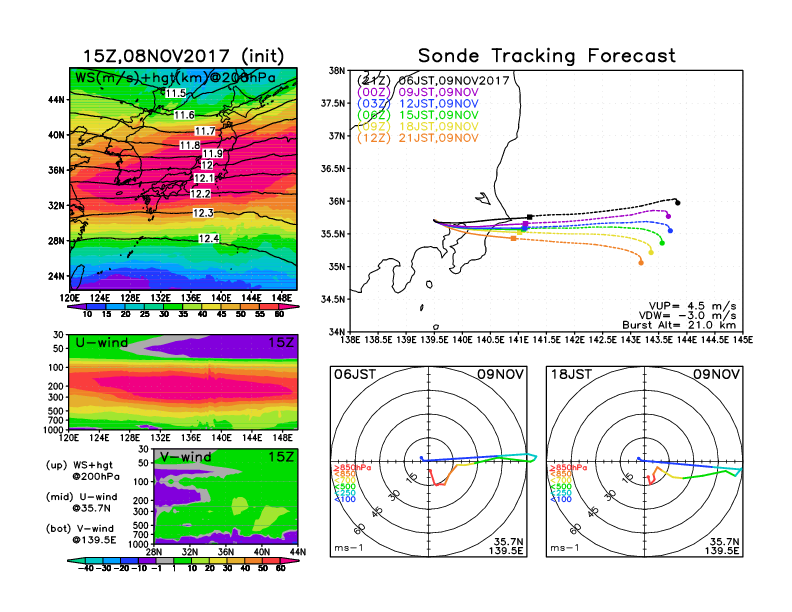
Task: Click the green trajectory landing dot
Action: 662,243
